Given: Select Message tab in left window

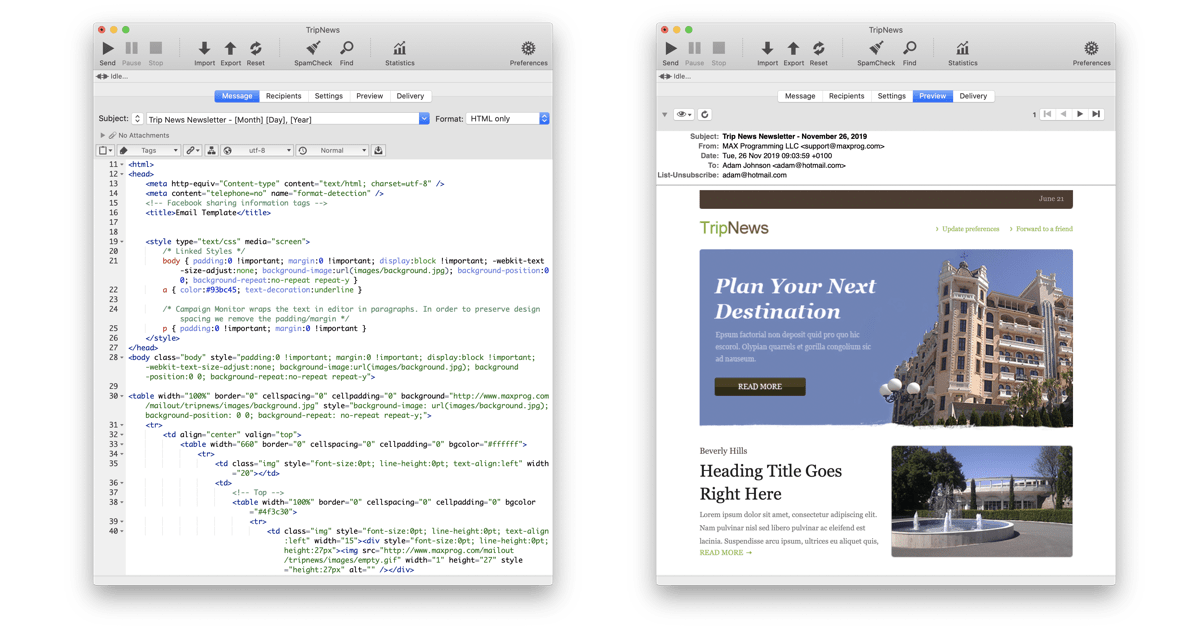Looking at the screenshot, I should click(x=237, y=96).
